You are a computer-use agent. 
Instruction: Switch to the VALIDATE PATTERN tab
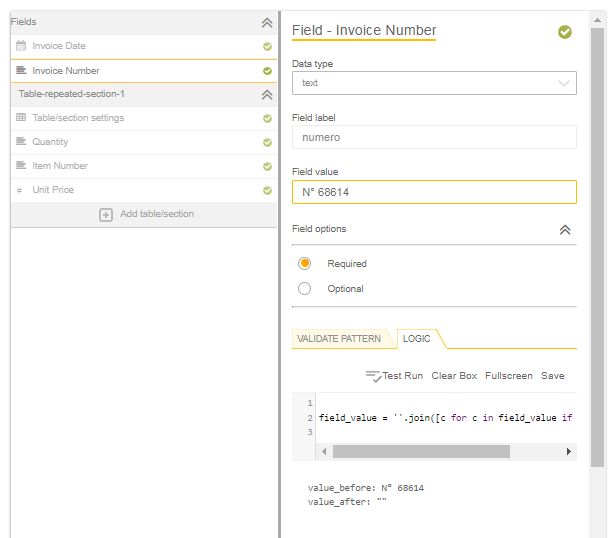point(339,339)
